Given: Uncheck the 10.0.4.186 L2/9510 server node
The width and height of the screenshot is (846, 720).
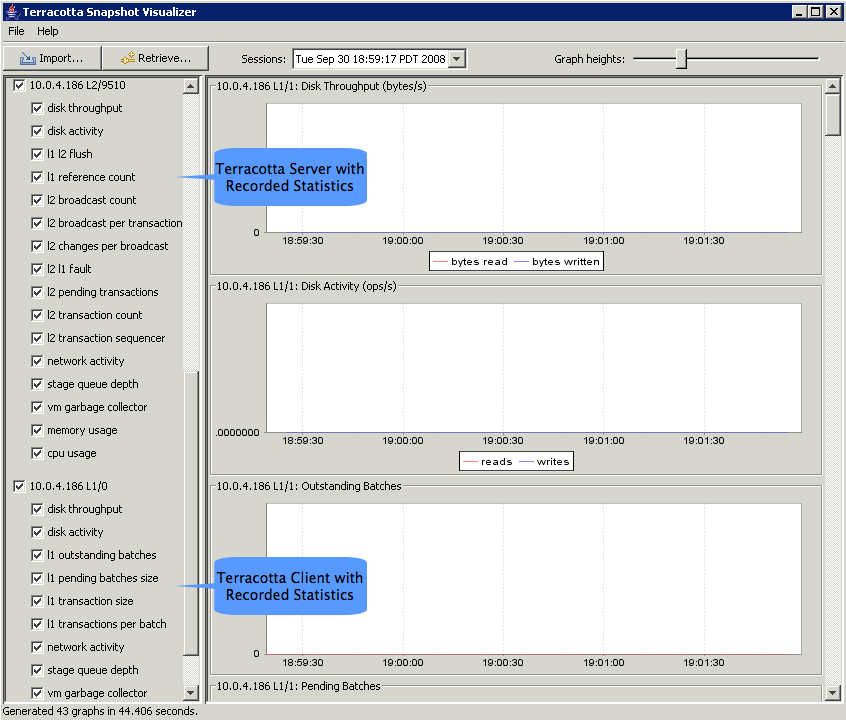Looking at the screenshot, I should coord(19,85).
